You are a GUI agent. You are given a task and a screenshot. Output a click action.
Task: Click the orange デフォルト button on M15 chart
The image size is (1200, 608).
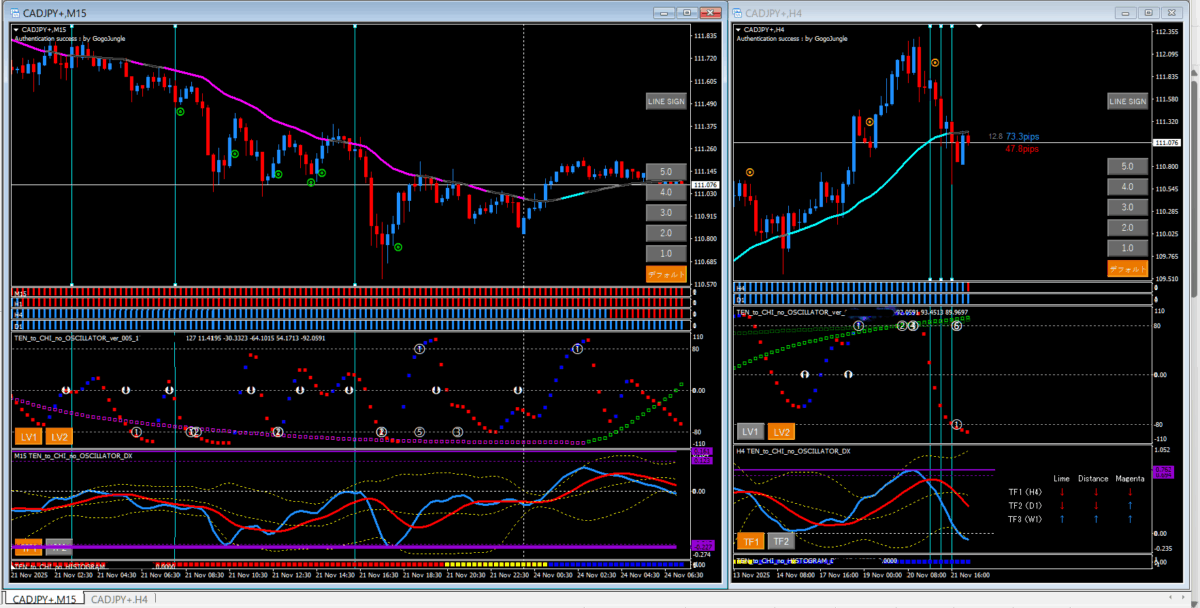coord(666,273)
